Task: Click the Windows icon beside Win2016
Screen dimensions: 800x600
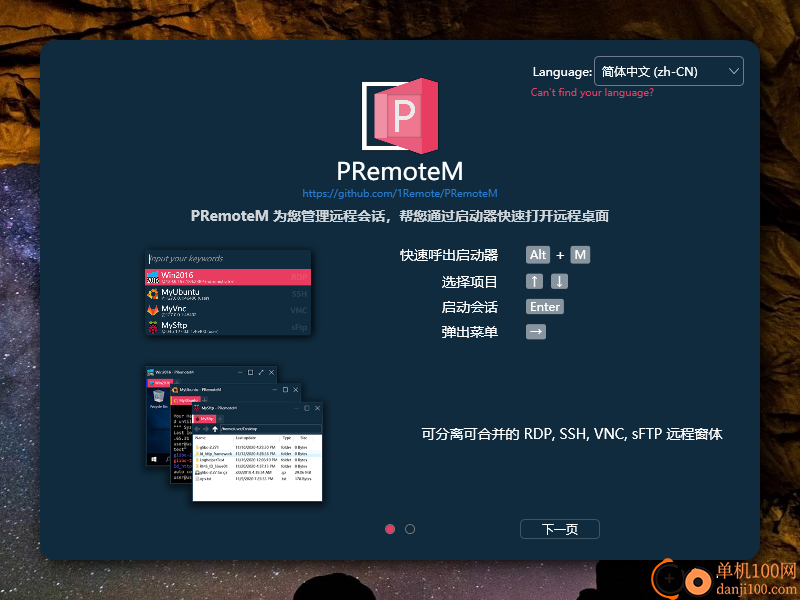Action: [x=153, y=277]
